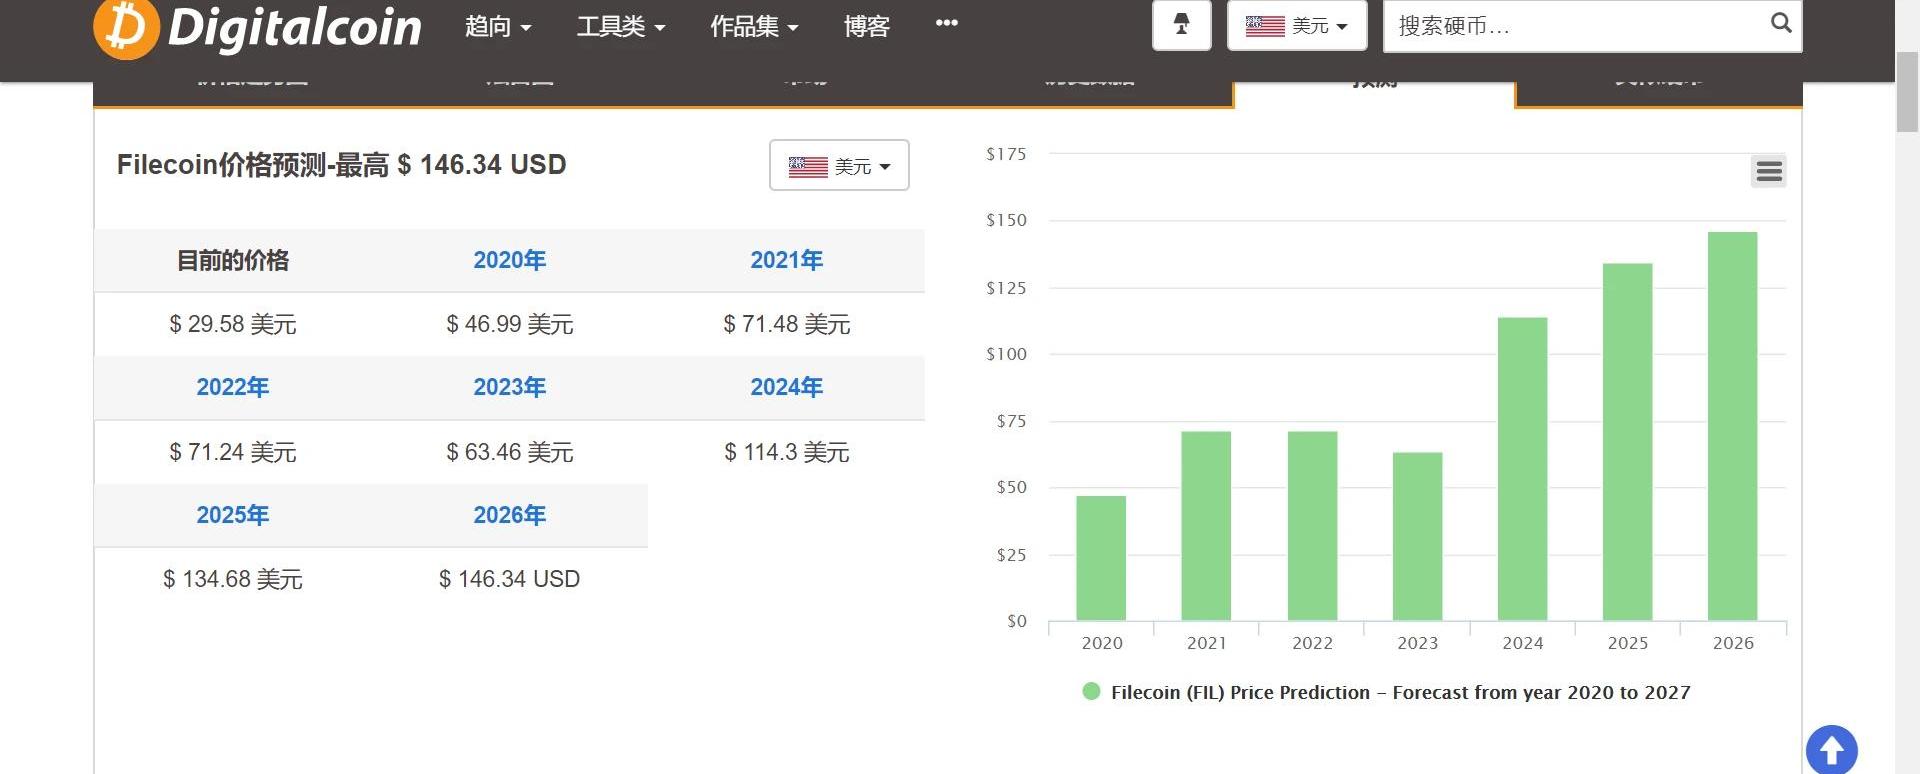This screenshot has height=774, width=1920.
Task: Click the search magnifier icon
Action: 1781,23
